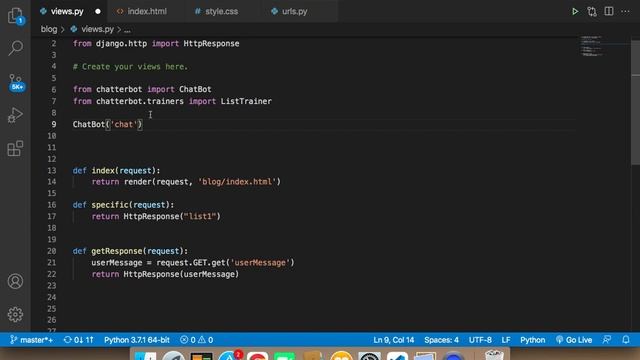Expand breadcrumb ellipsis symbol list
Viewport: 640px width, 360px height.
127,29
